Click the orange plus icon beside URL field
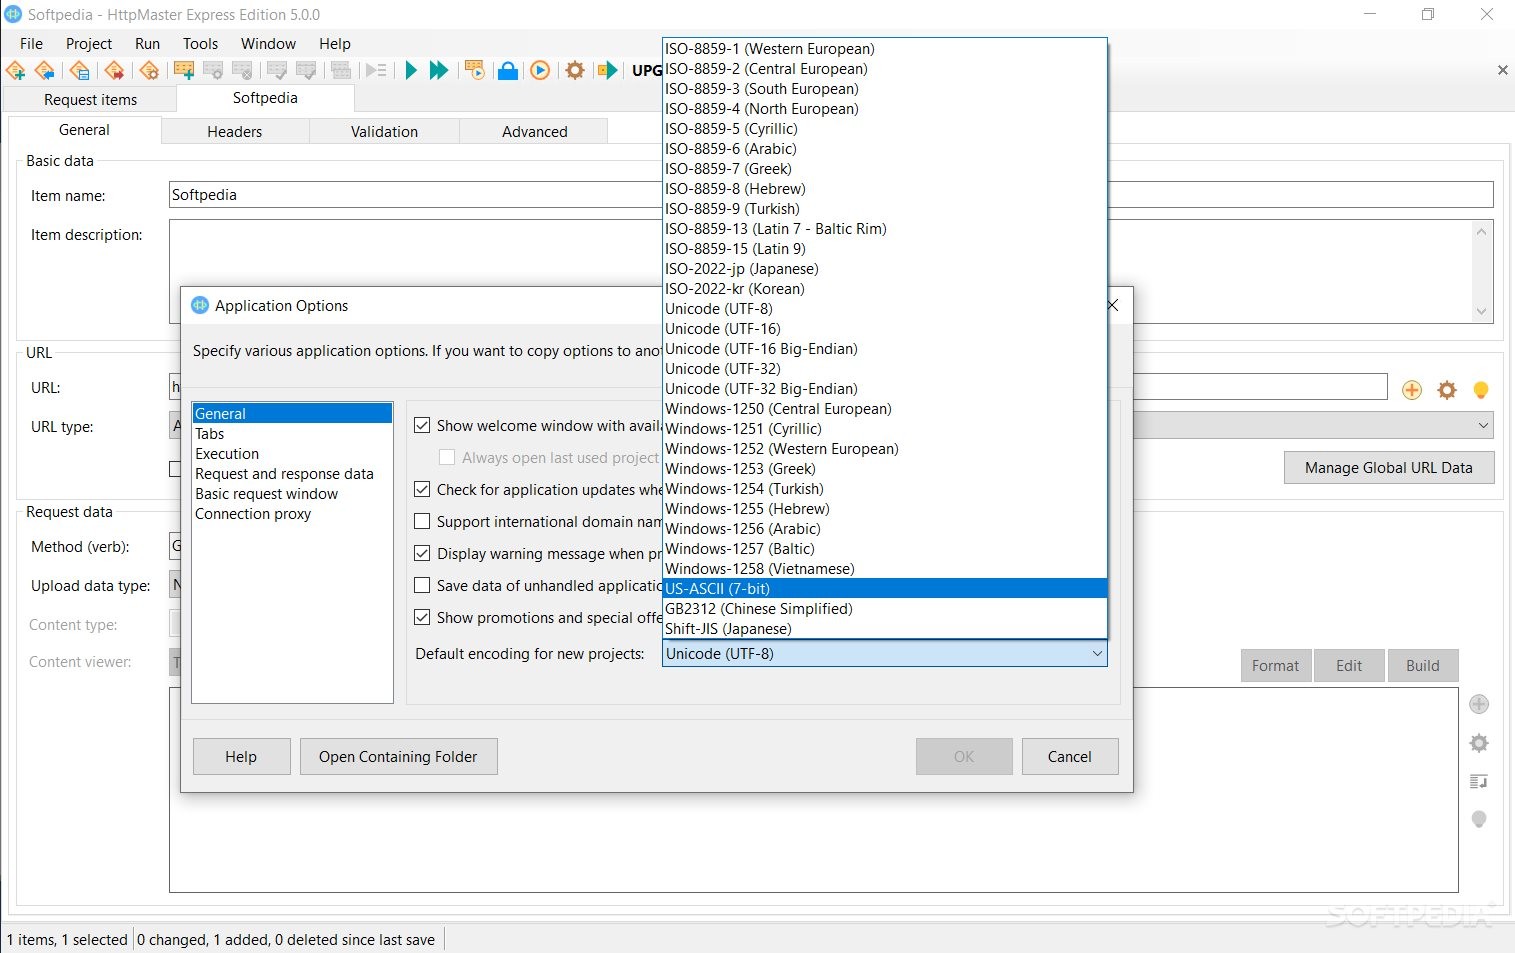The image size is (1515, 953). tap(1412, 390)
